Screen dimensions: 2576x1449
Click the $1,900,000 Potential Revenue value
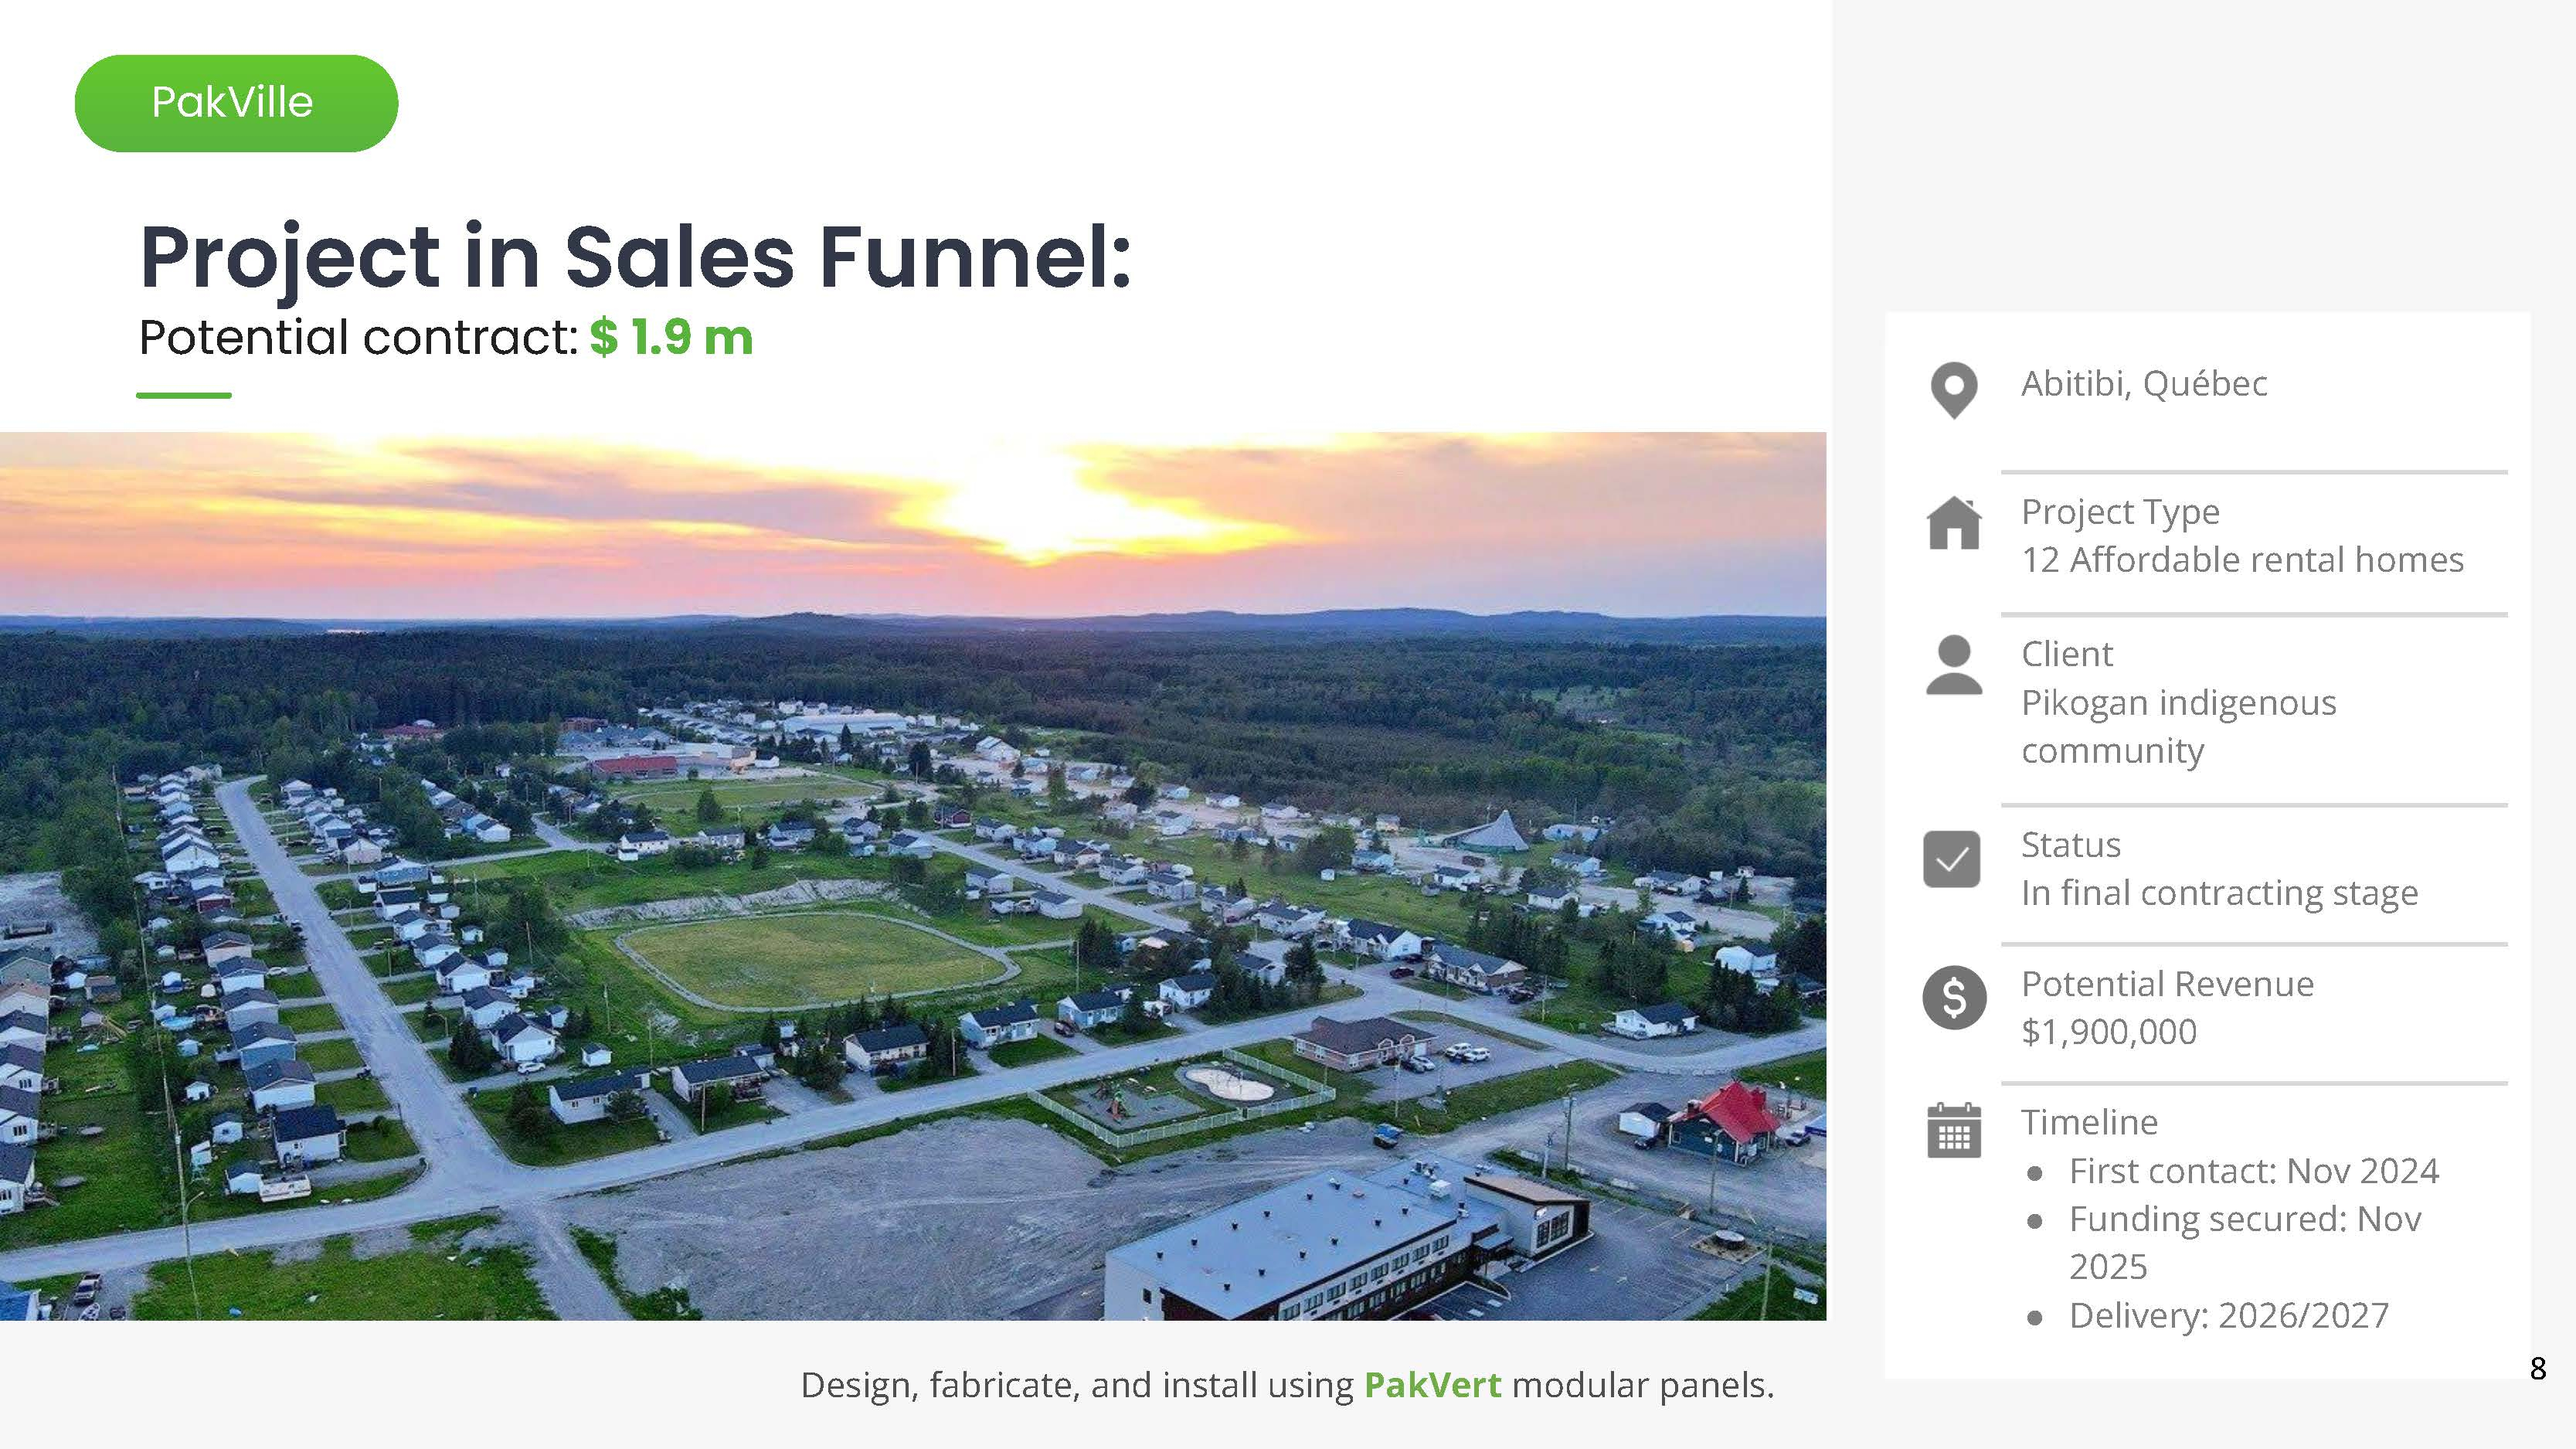point(2108,1031)
